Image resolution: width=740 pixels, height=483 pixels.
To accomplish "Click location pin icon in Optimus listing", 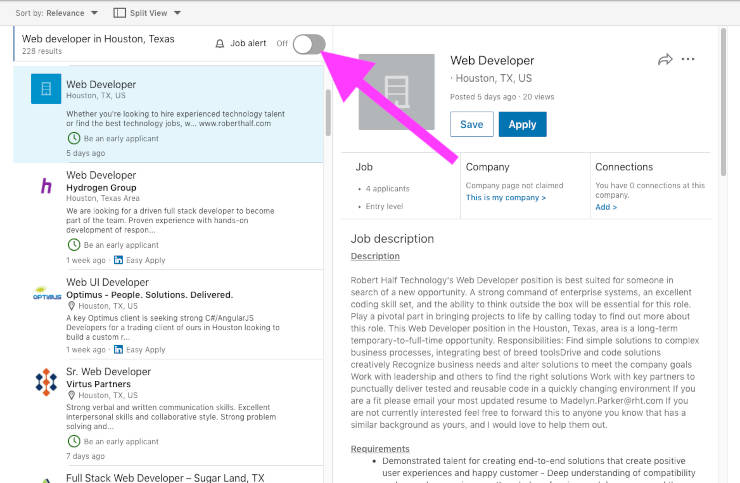I will click(71, 306).
